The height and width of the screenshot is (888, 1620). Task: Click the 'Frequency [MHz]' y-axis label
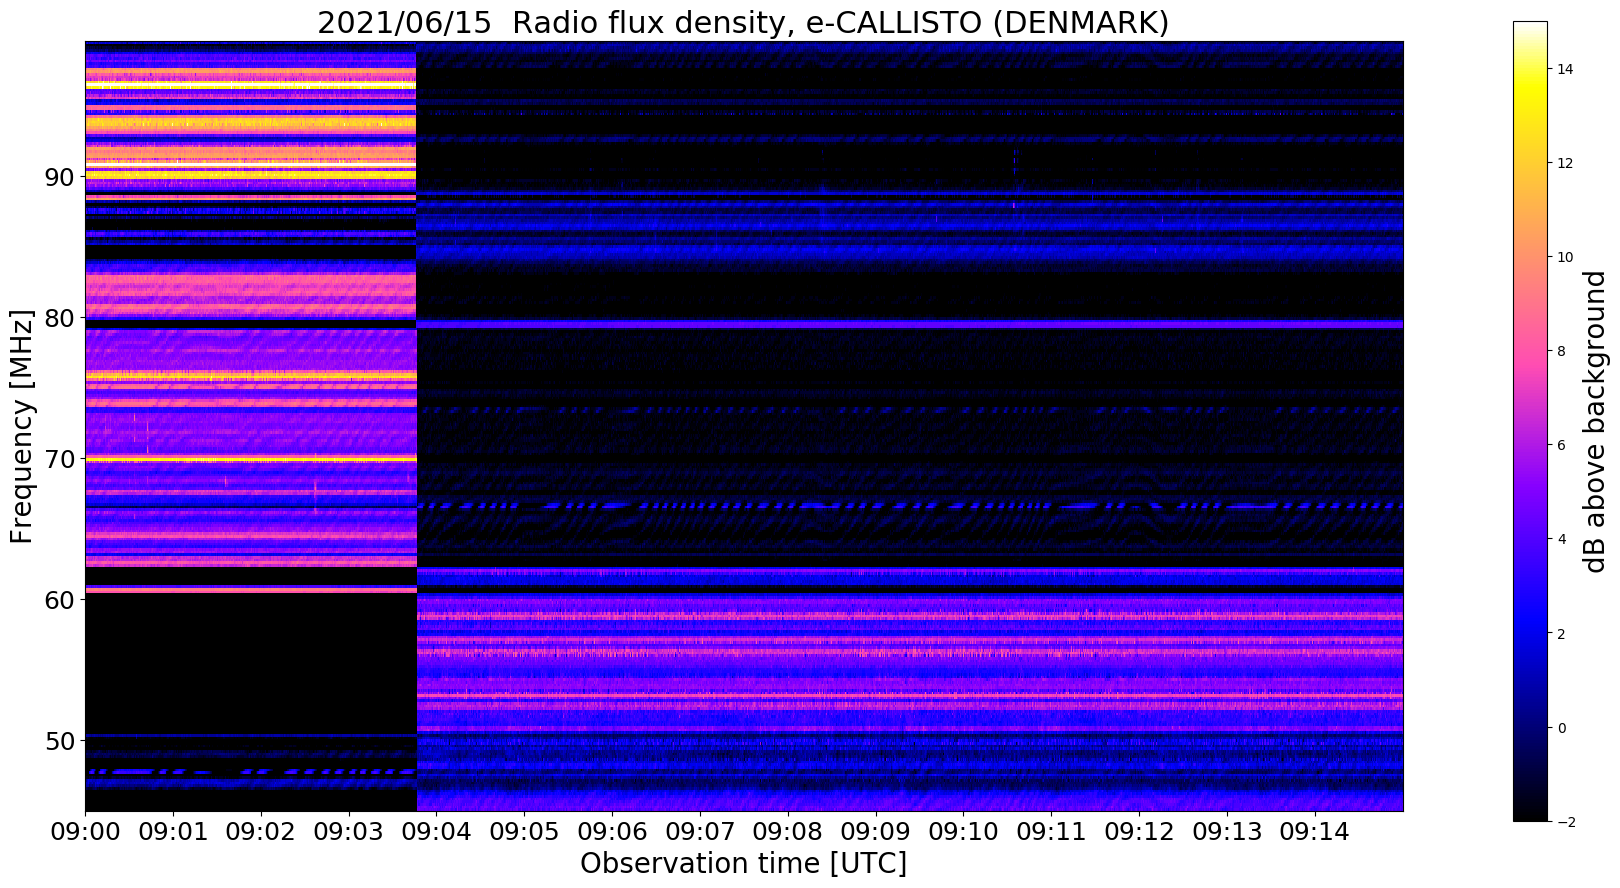(x=22, y=426)
